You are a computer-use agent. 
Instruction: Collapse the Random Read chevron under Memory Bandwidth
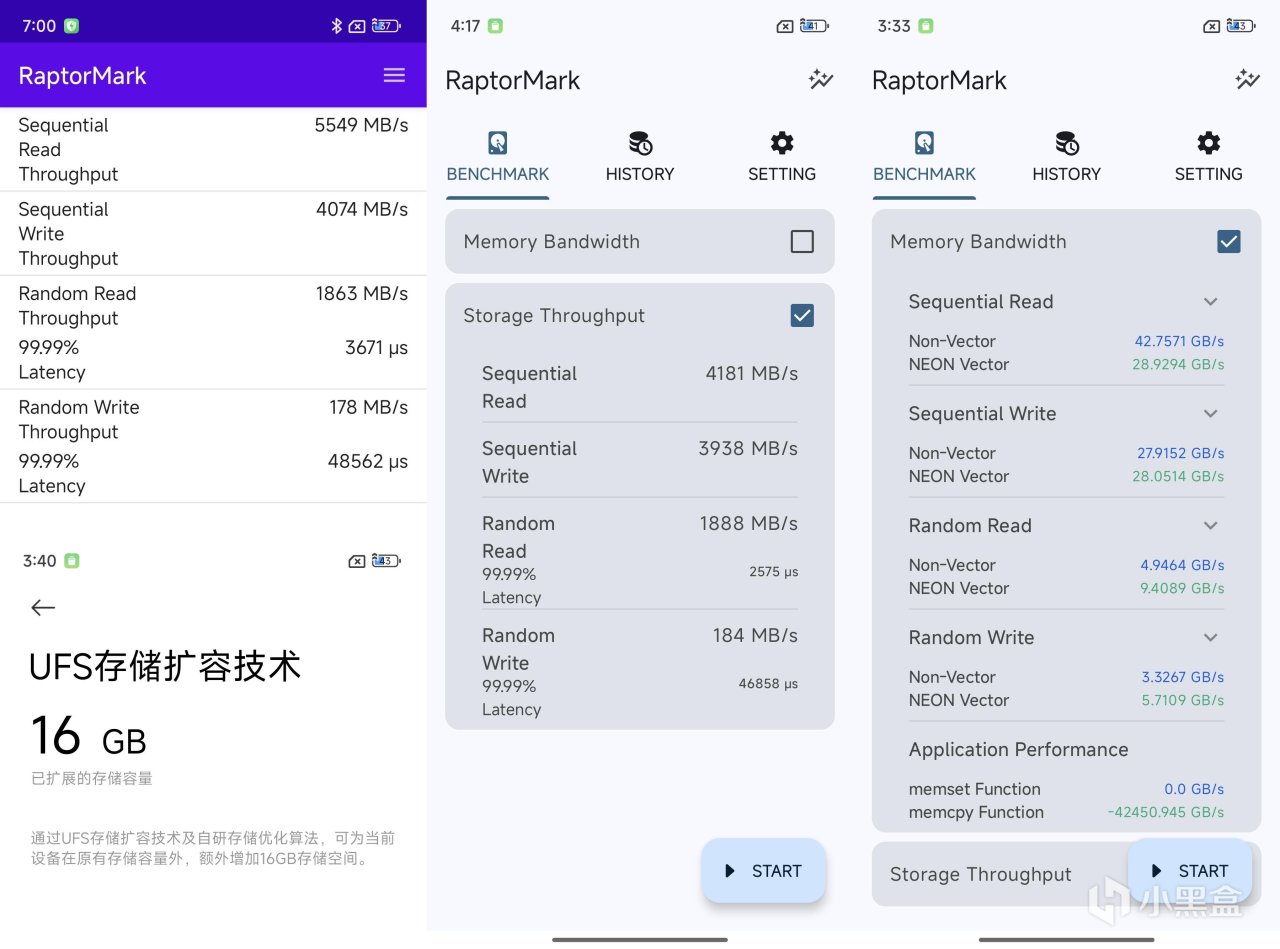pos(1210,526)
